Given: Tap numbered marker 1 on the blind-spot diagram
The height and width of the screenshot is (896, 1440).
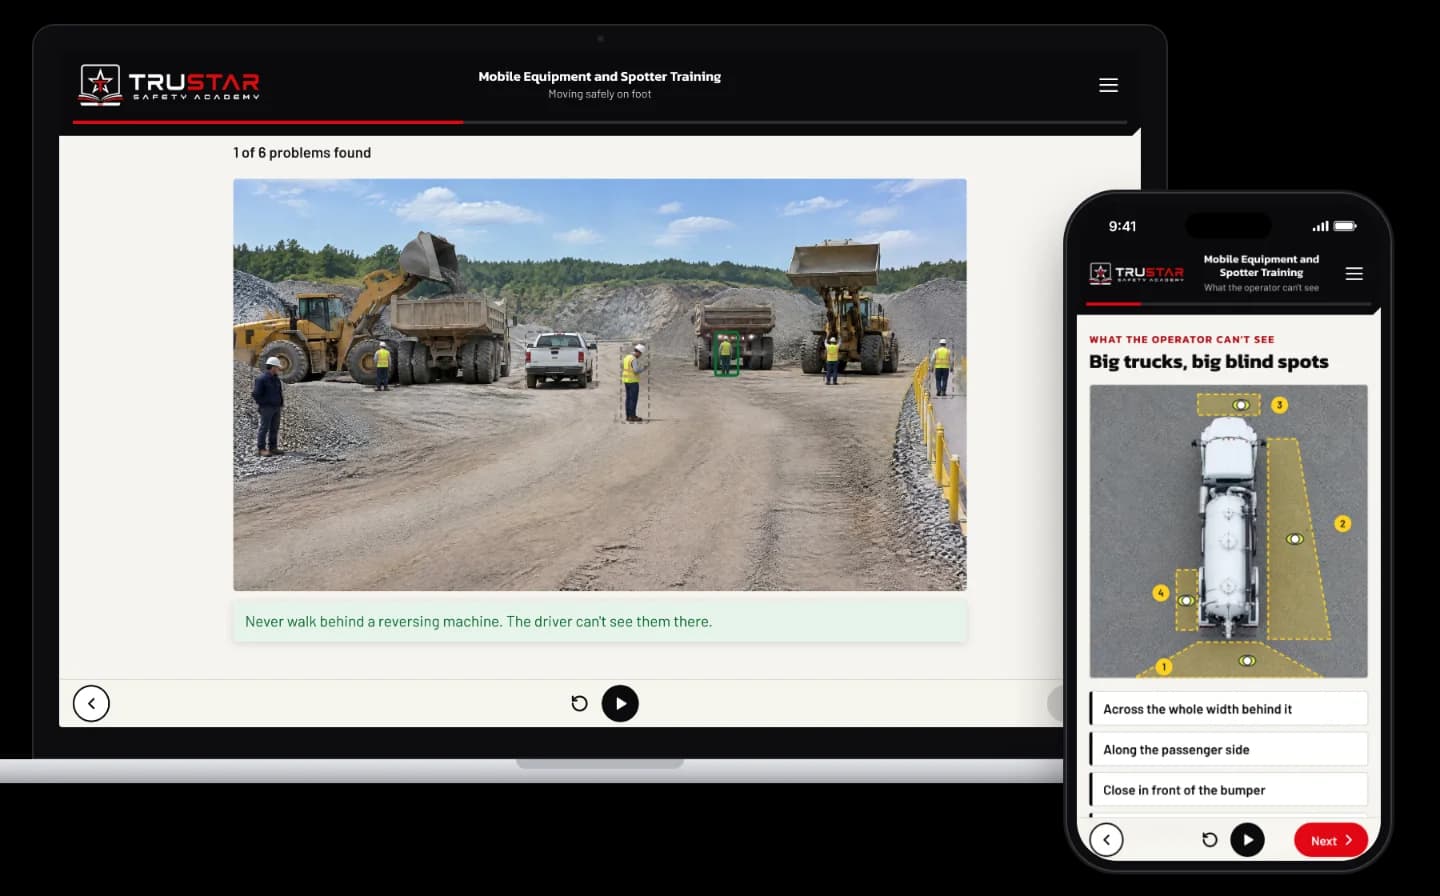Looking at the screenshot, I should [1164, 667].
